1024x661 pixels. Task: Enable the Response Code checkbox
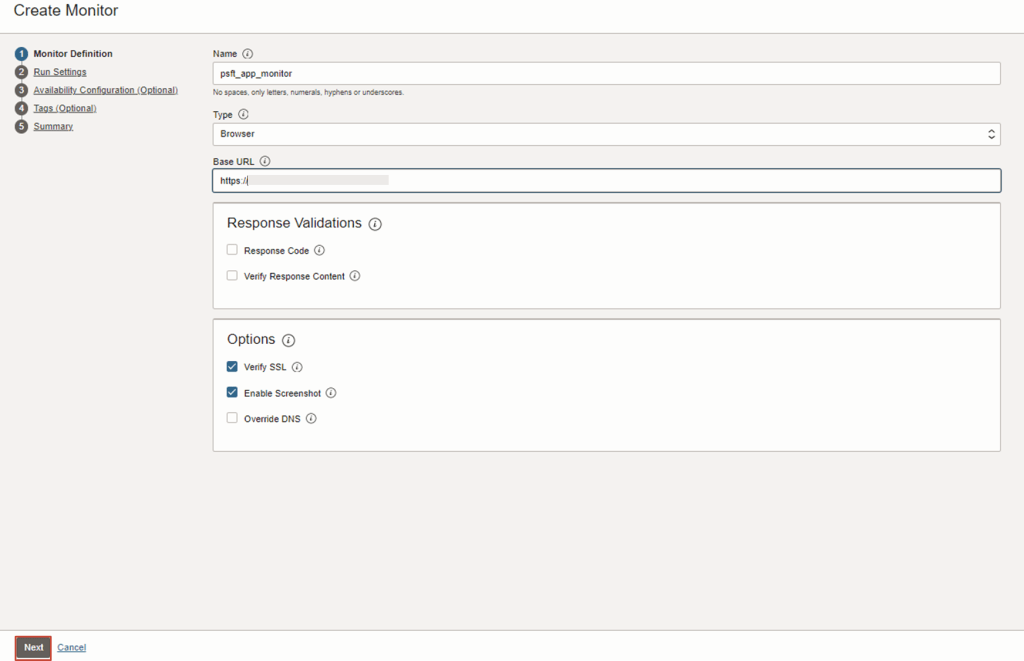(232, 251)
